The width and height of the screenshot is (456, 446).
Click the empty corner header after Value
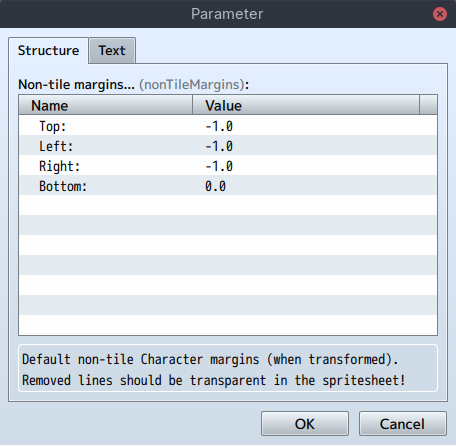tap(428, 105)
